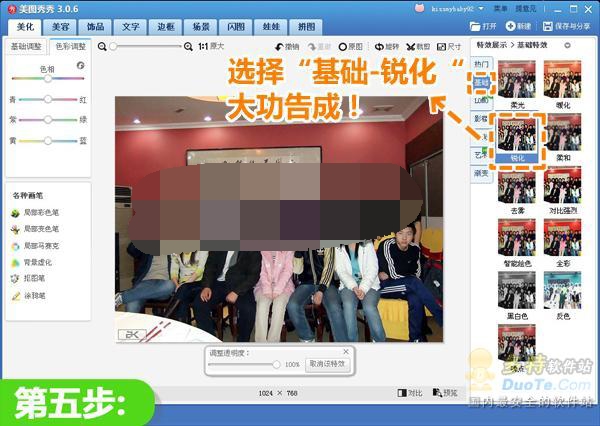Screen dimensions: 600x426
Task: Apply the 柔光 effect thumbnail
Action: (x=517, y=80)
